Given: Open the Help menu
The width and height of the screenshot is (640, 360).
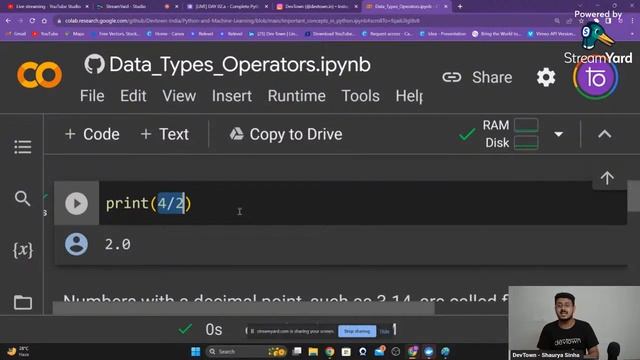Looking at the screenshot, I should [x=409, y=96].
